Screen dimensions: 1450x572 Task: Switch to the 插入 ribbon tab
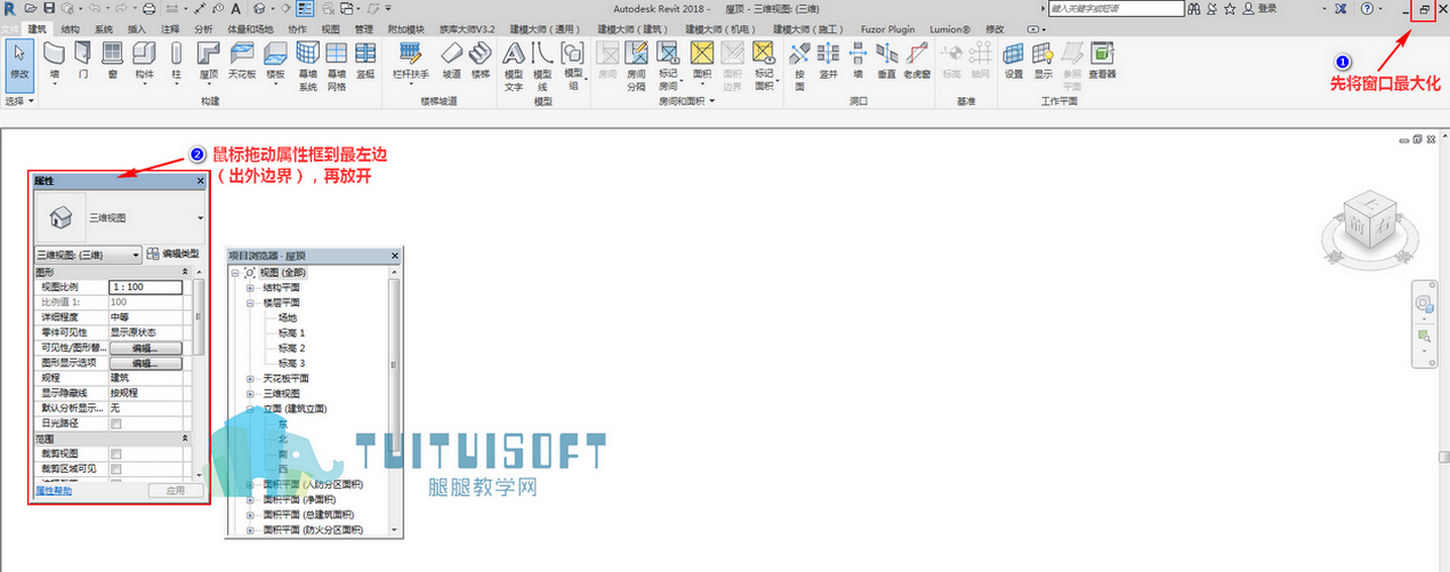[137, 29]
